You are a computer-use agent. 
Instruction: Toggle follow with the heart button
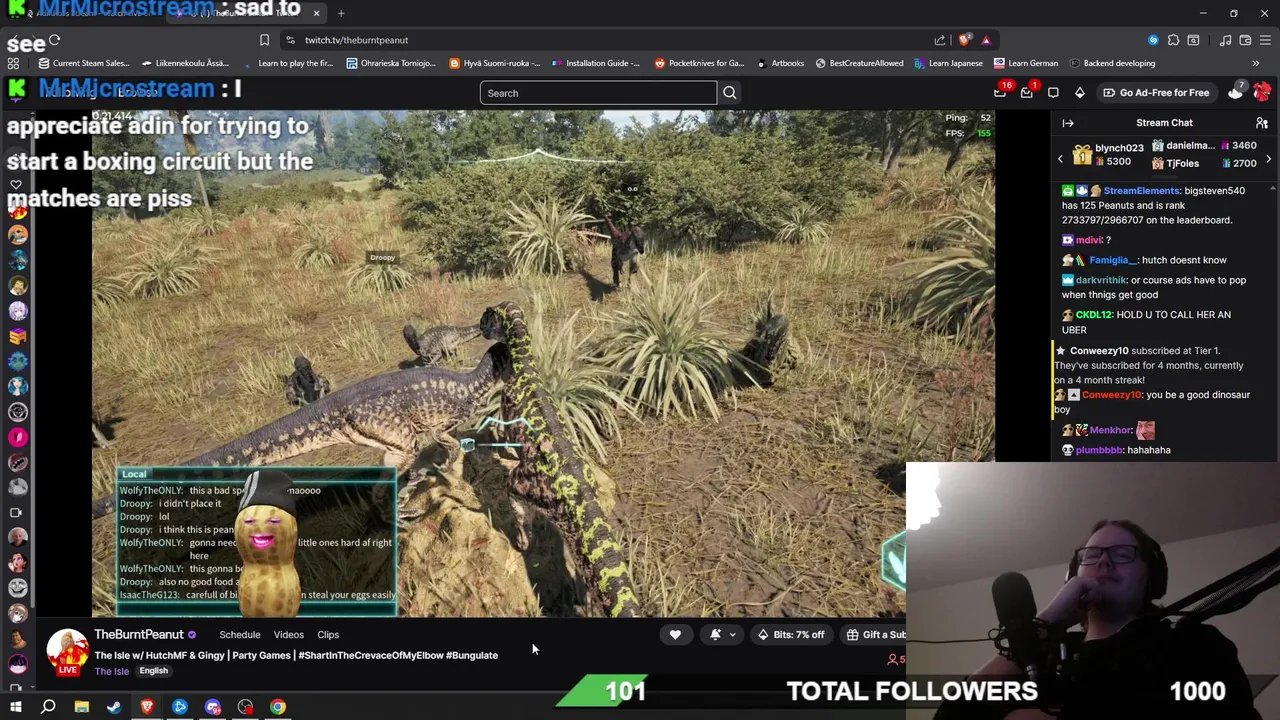pos(675,634)
